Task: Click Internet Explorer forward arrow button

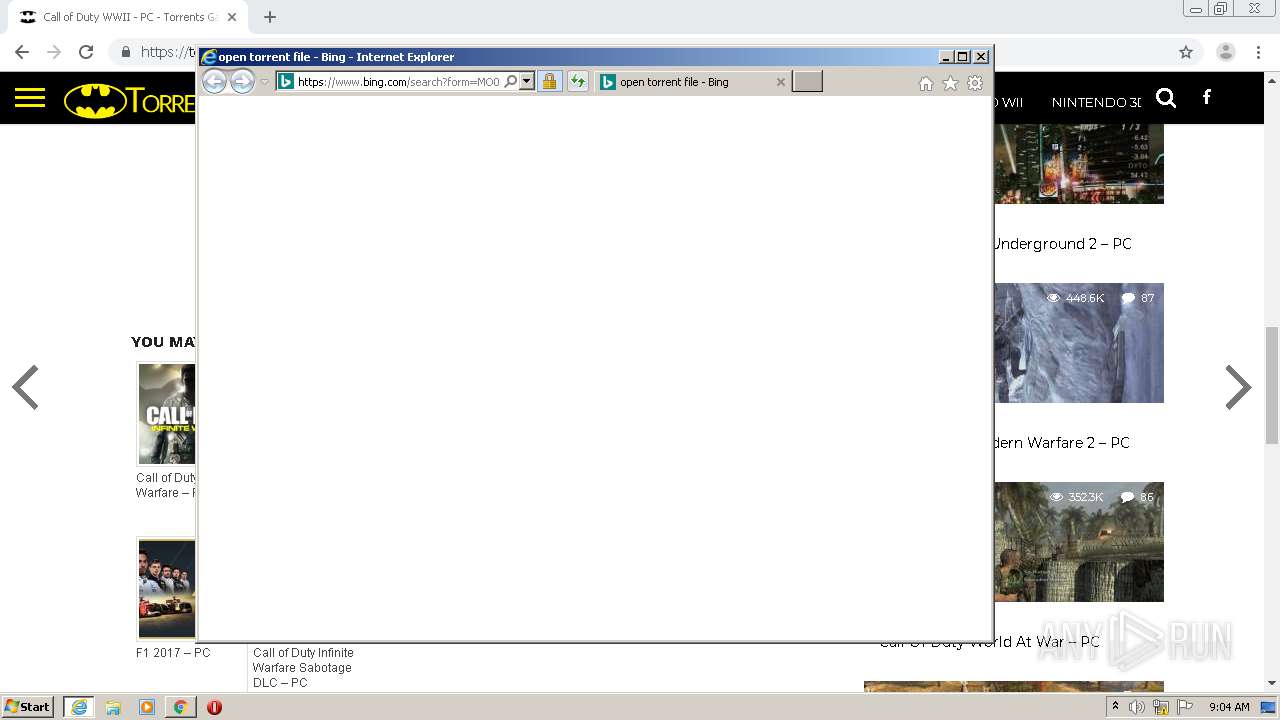Action: [242, 82]
